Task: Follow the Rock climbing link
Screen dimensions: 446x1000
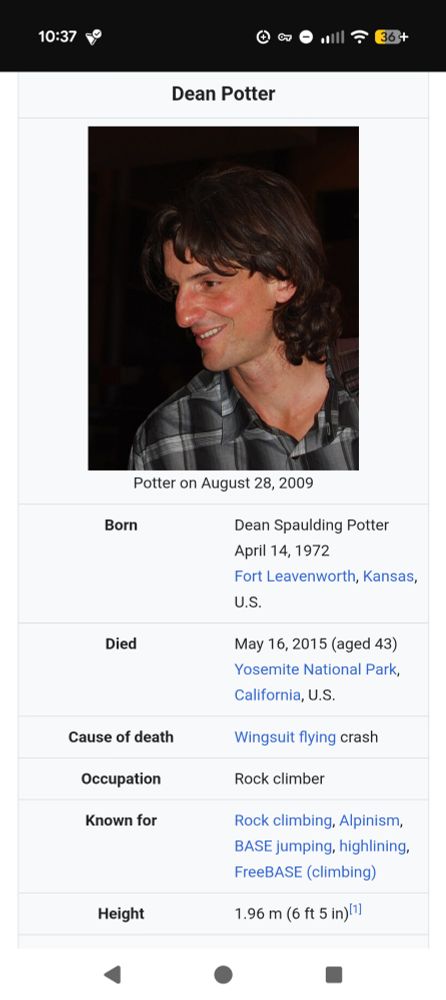Action: point(283,821)
